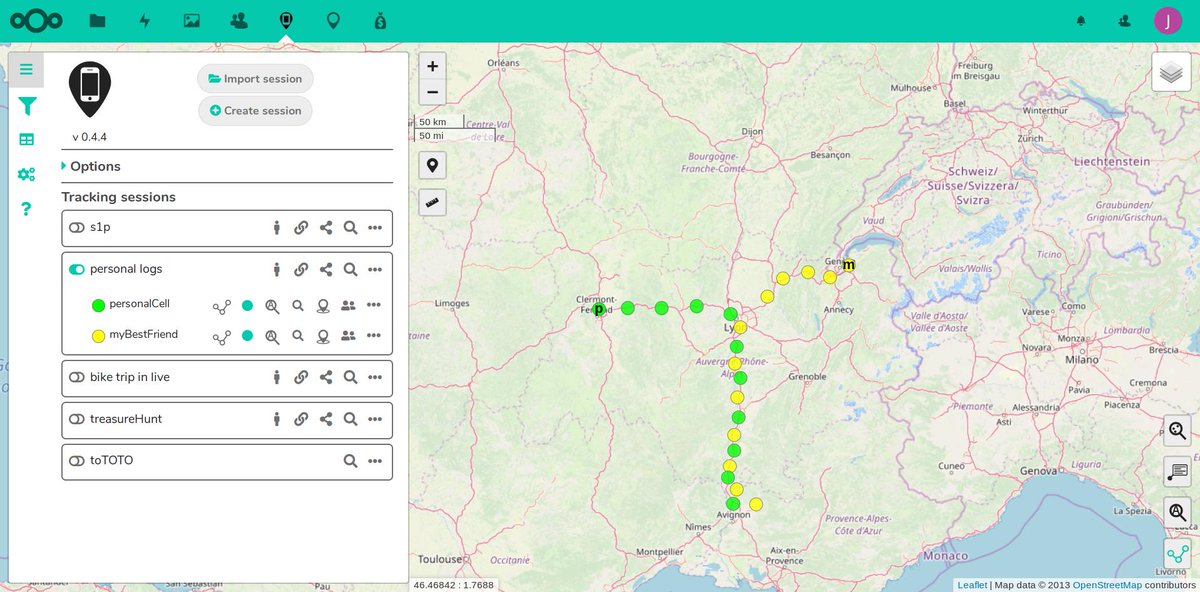Open treasureHunt more options menu
Viewport: 1200px width, 592px height.
click(x=375, y=420)
